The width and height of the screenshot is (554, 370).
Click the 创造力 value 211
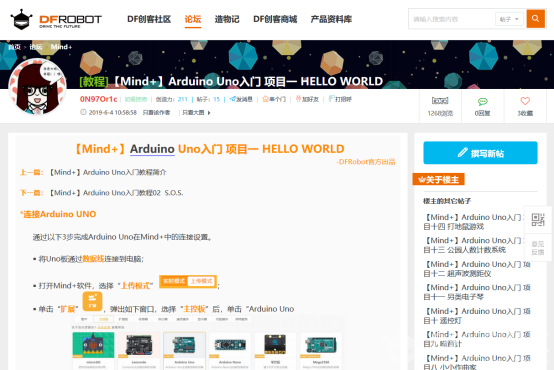(183, 100)
